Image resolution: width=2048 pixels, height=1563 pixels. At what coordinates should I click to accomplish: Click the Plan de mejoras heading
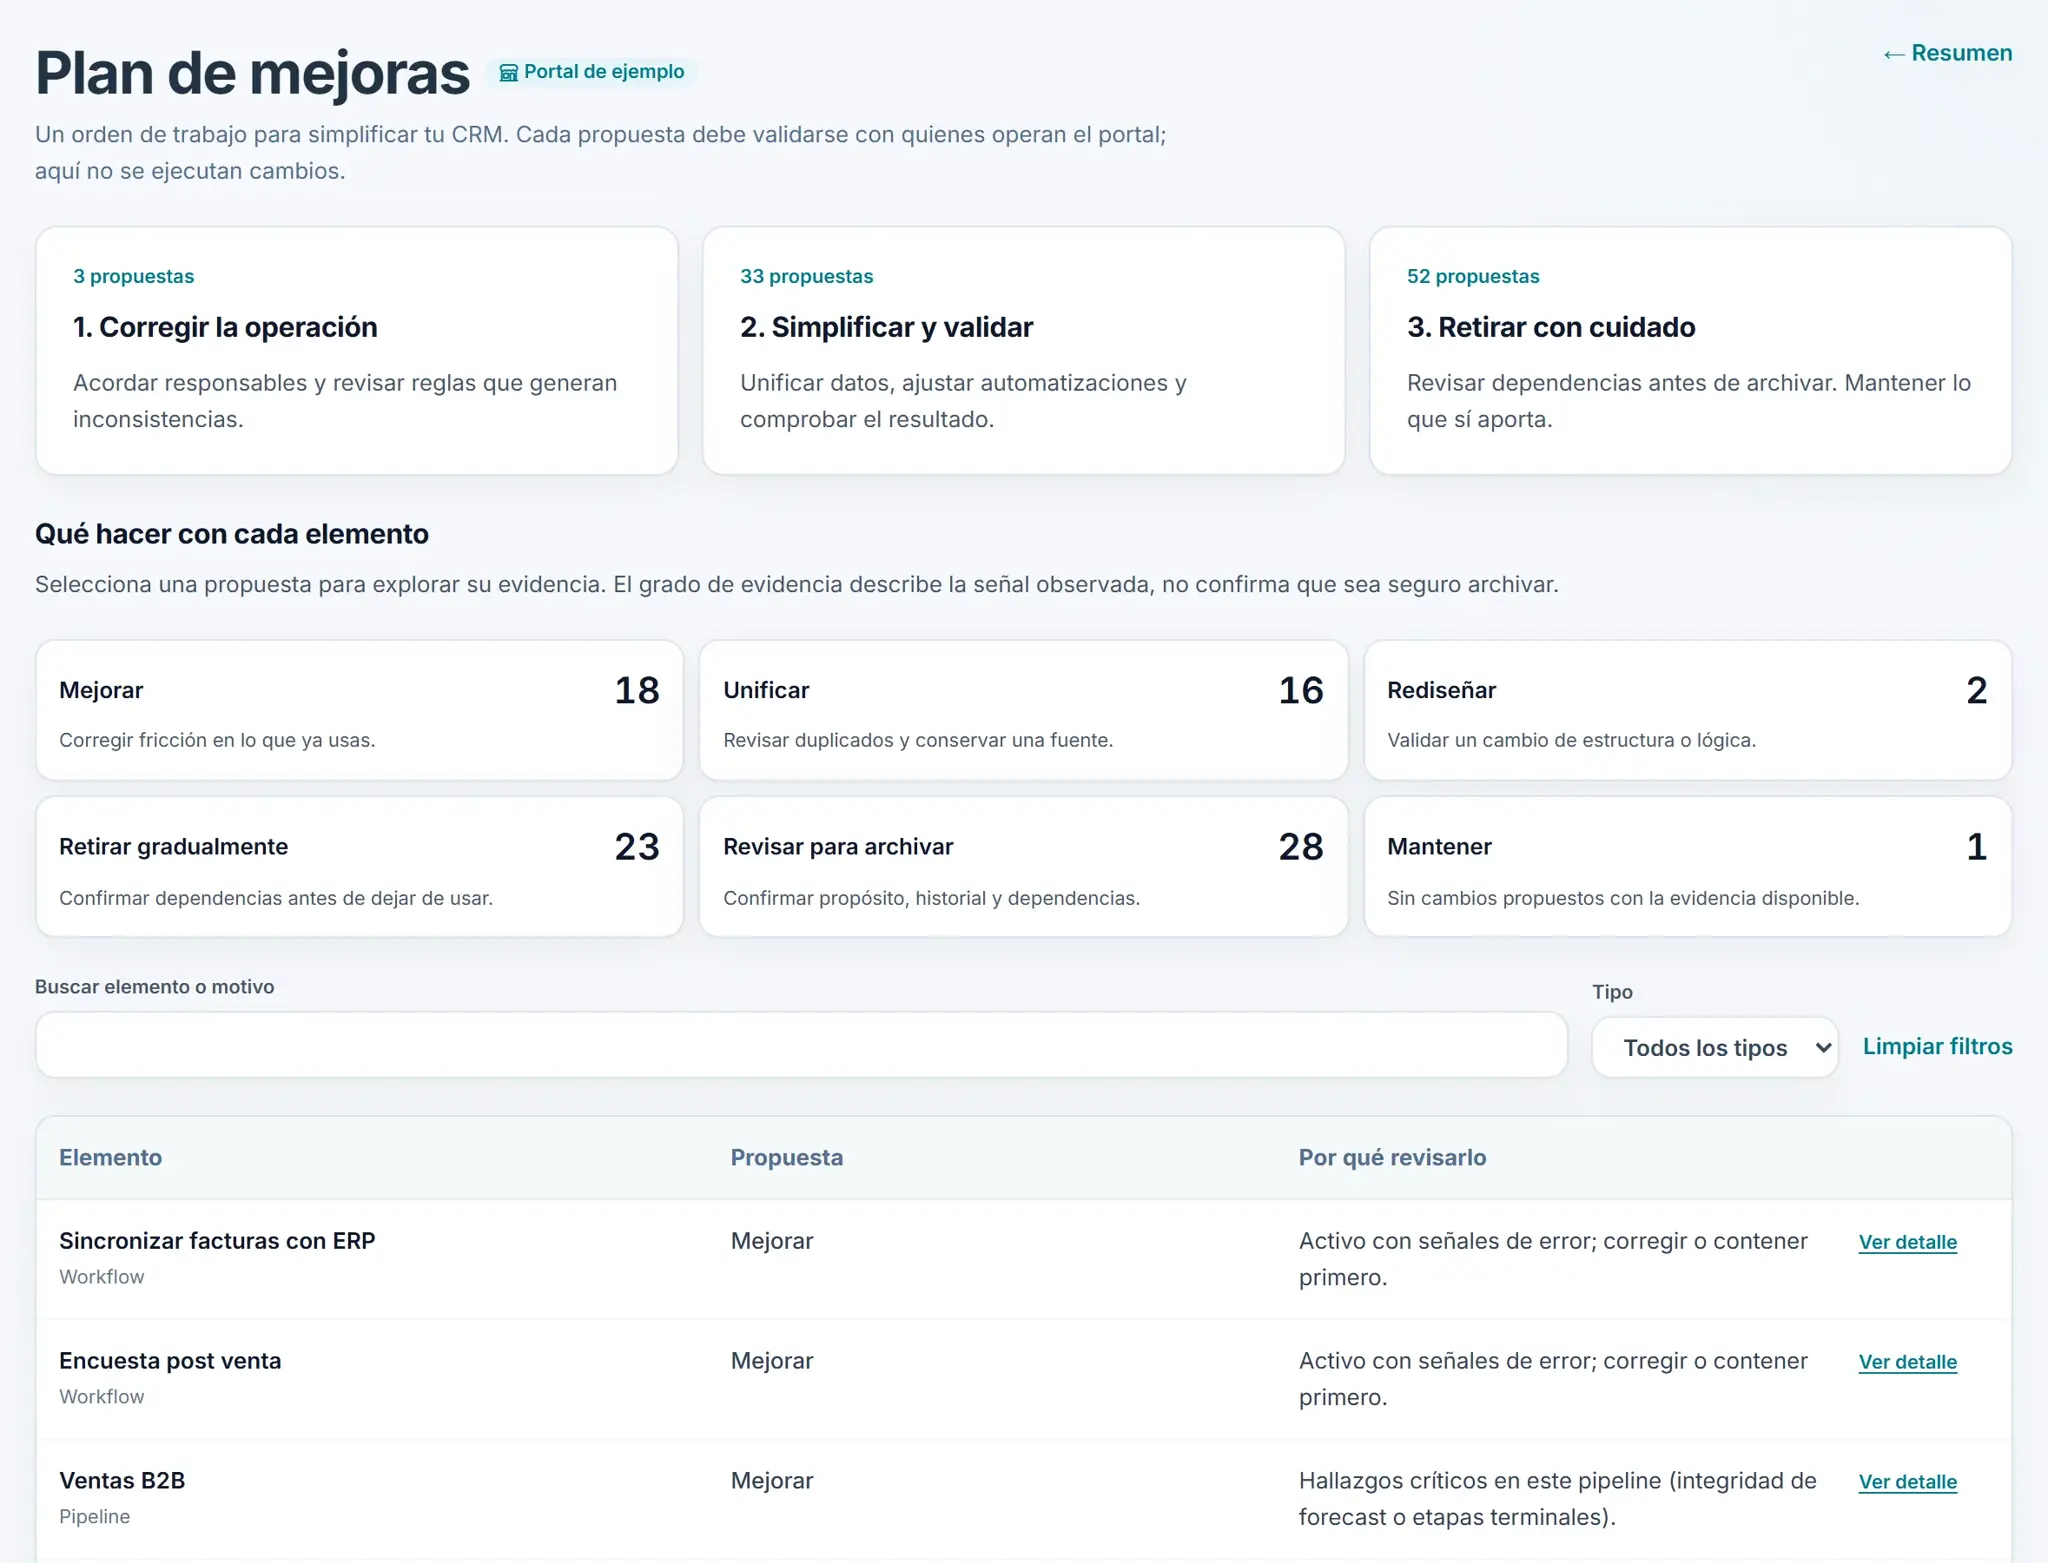[x=252, y=73]
